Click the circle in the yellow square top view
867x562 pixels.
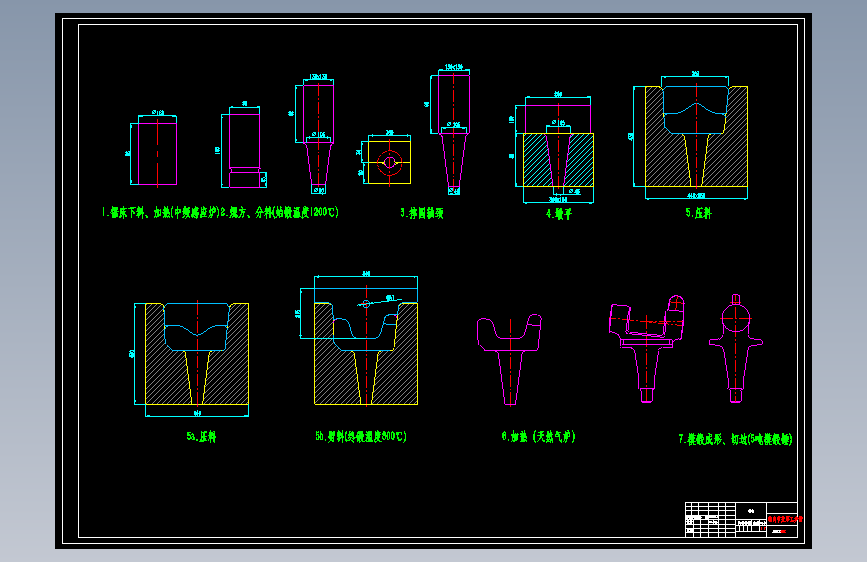389,162
